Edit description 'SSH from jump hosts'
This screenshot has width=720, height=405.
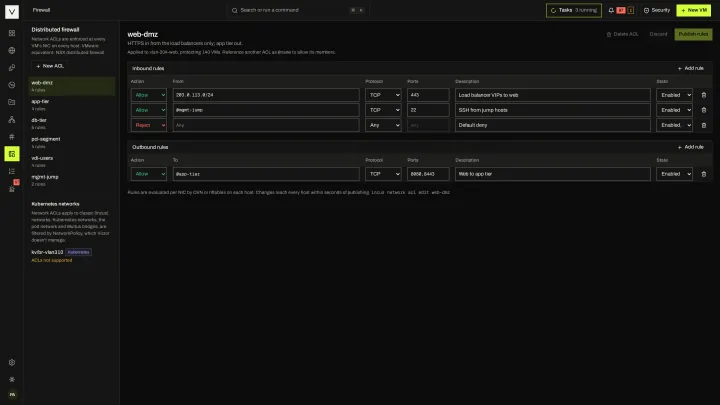coord(553,110)
